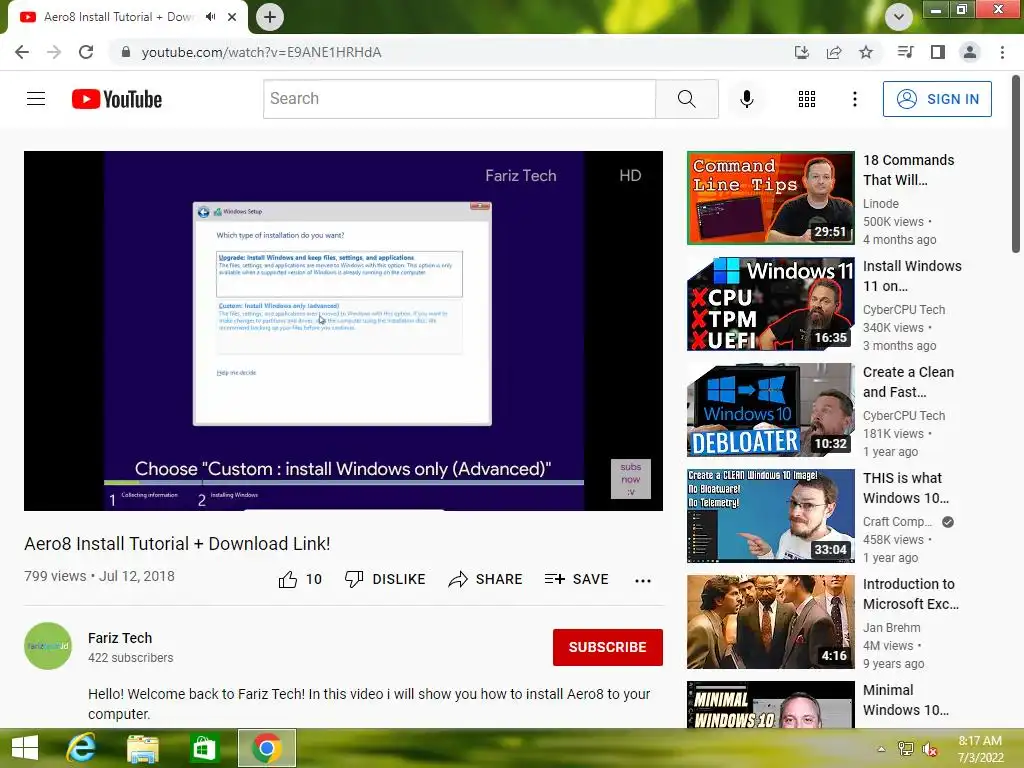Click the video player to pause
The image size is (1024, 768).
click(x=344, y=330)
